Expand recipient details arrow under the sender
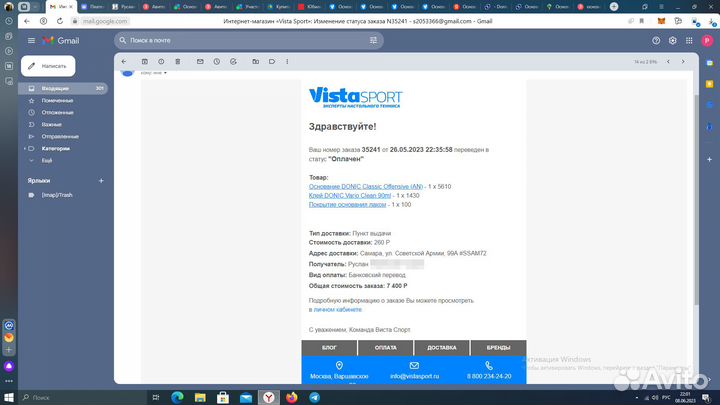This screenshot has height=405, width=720. click(165, 73)
